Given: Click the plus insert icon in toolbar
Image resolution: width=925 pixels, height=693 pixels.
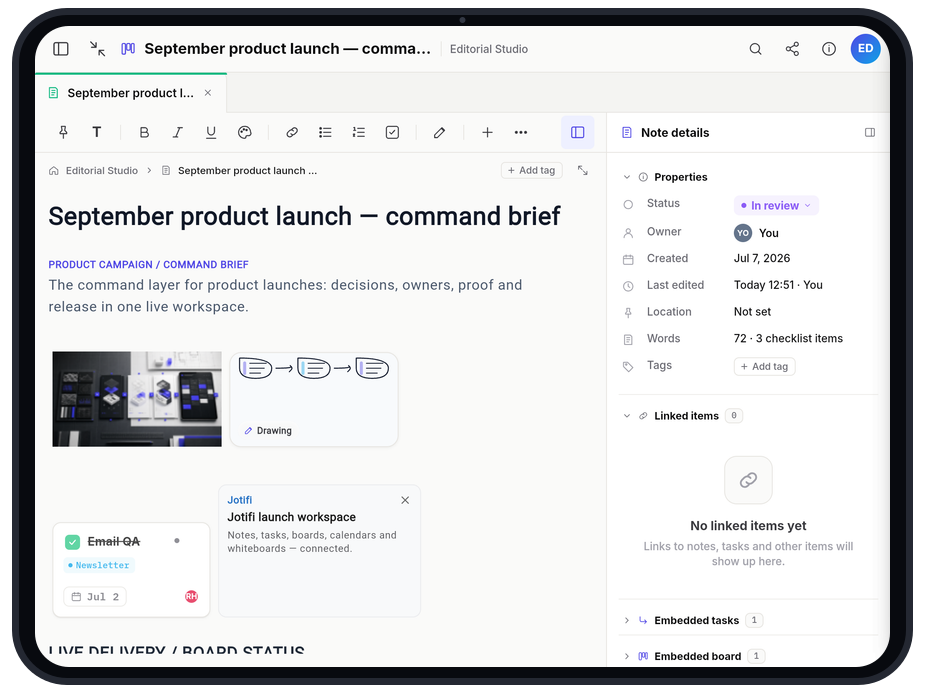Looking at the screenshot, I should [487, 133].
